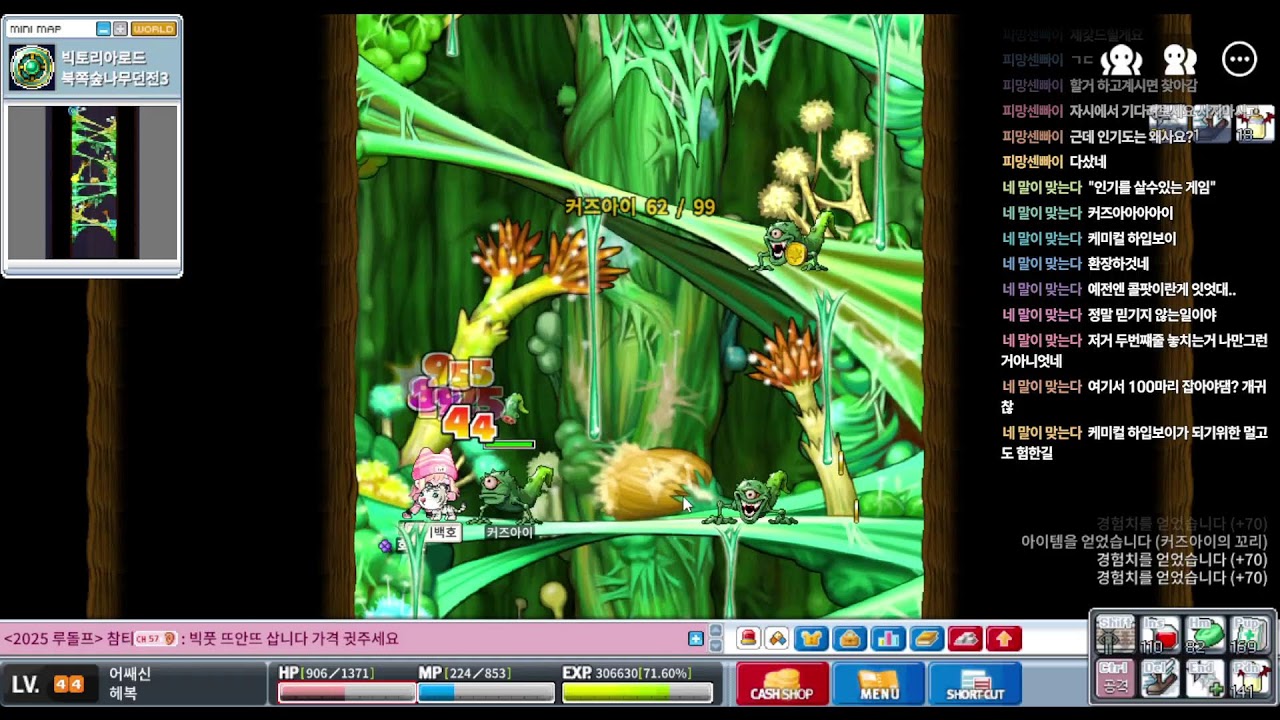
Task: Click the 커즈아이 62 / 99 quest counter
Action: (640, 207)
